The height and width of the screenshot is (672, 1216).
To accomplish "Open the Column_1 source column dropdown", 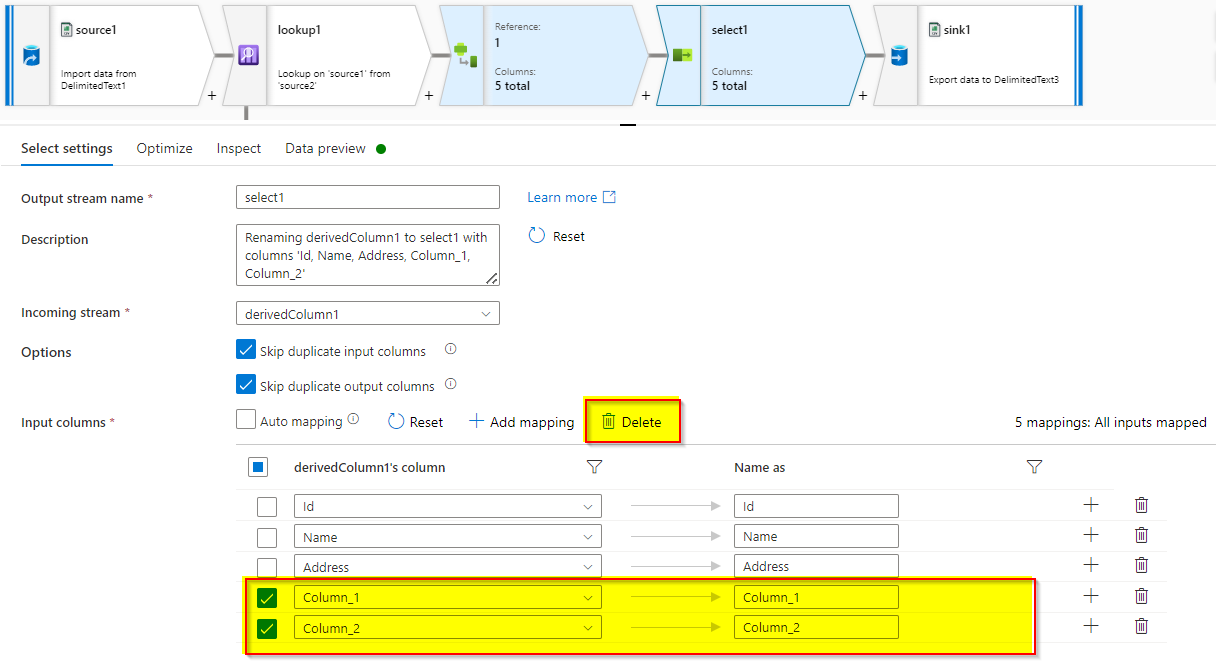I will (x=448, y=597).
